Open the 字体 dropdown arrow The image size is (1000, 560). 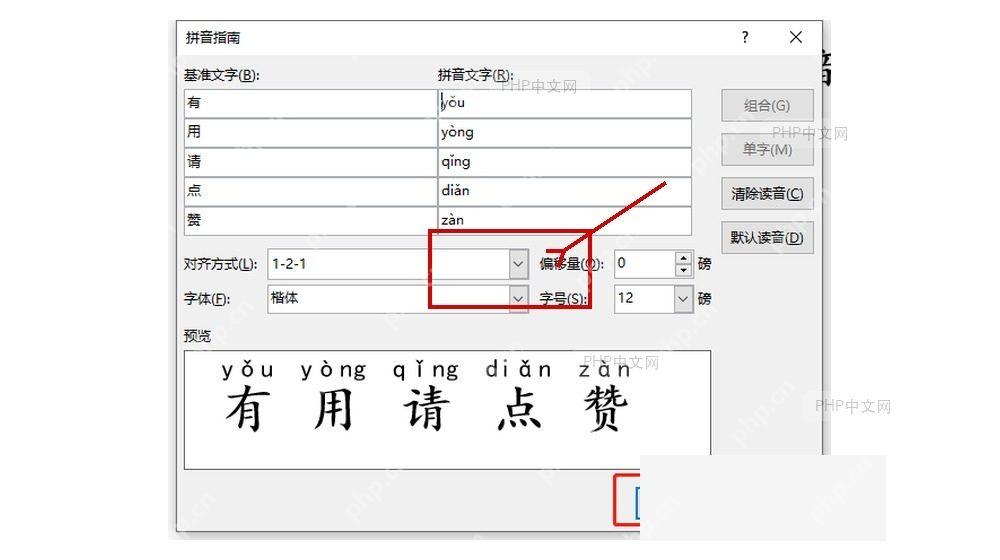pyautogui.click(x=518, y=298)
